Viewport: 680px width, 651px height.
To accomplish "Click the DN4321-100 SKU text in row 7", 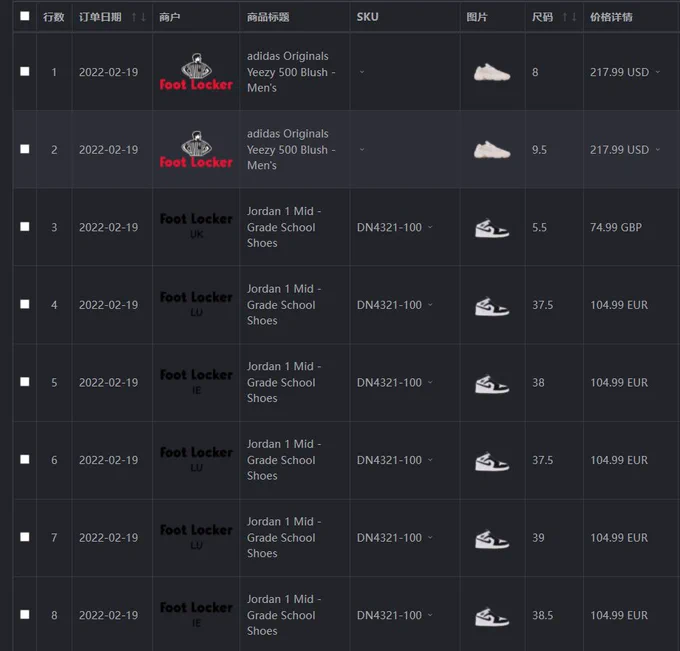I will coord(389,538).
